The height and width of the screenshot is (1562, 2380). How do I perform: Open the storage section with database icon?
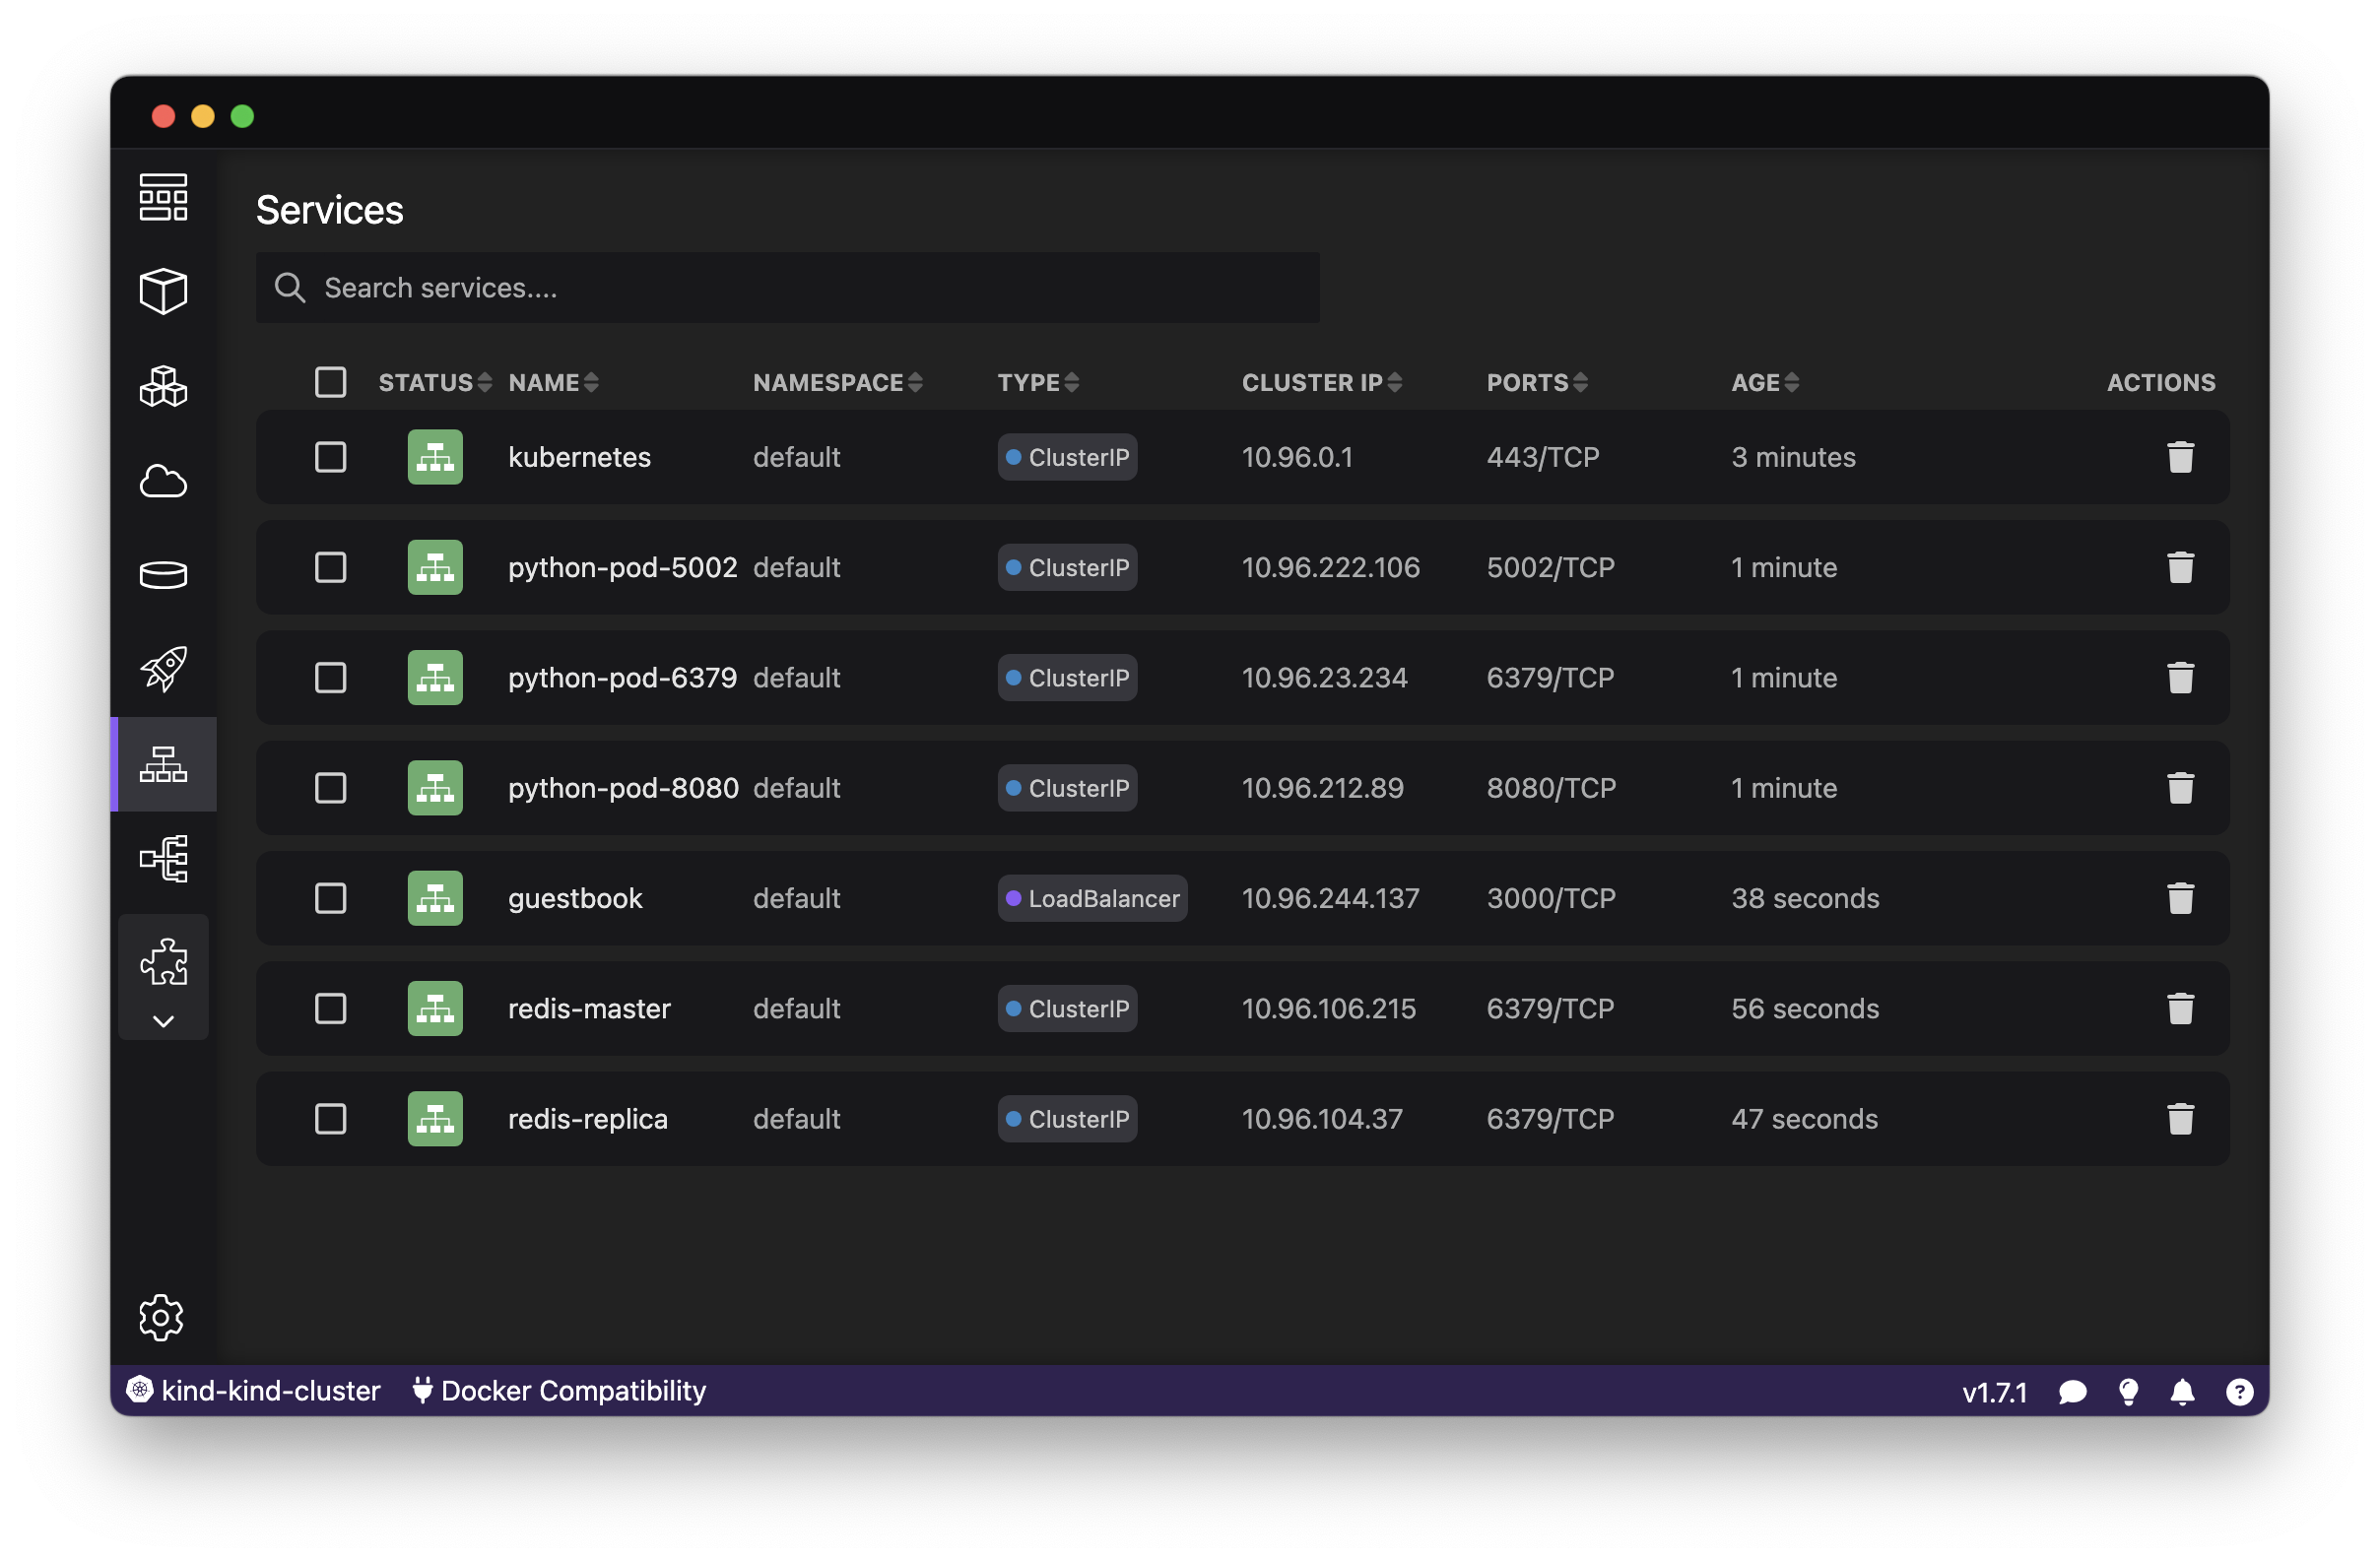point(163,573)
